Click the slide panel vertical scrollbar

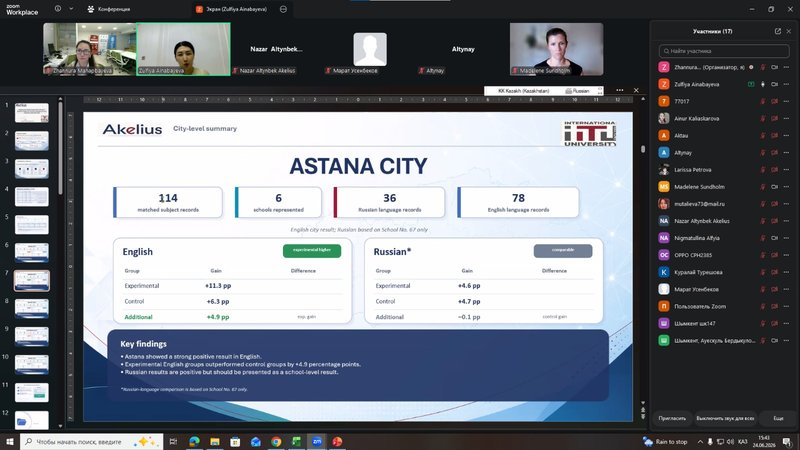(x=60, y=148)
